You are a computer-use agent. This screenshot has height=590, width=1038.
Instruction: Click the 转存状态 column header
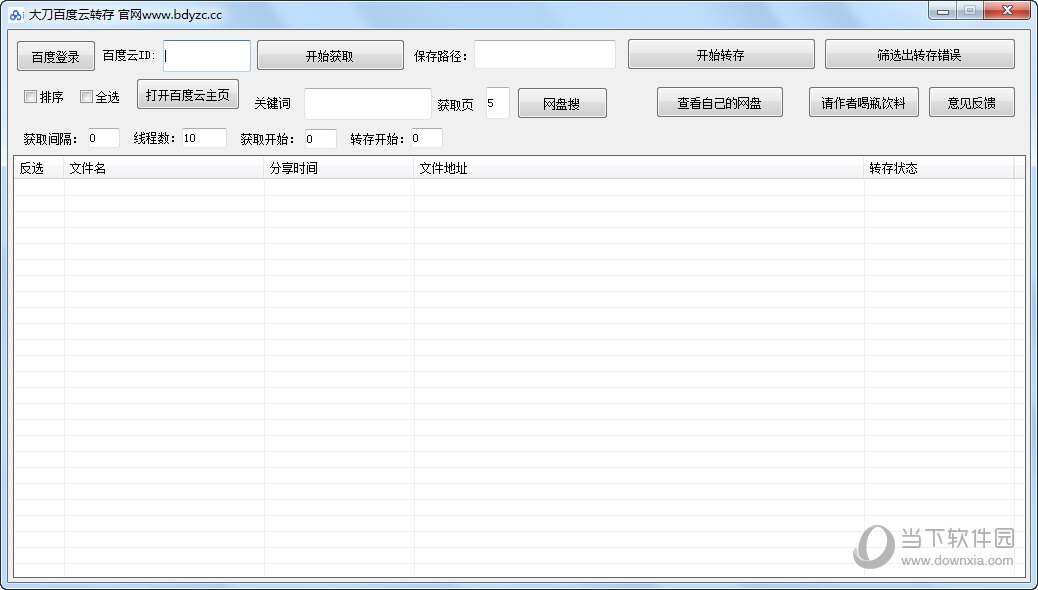(x=939, y=168)
